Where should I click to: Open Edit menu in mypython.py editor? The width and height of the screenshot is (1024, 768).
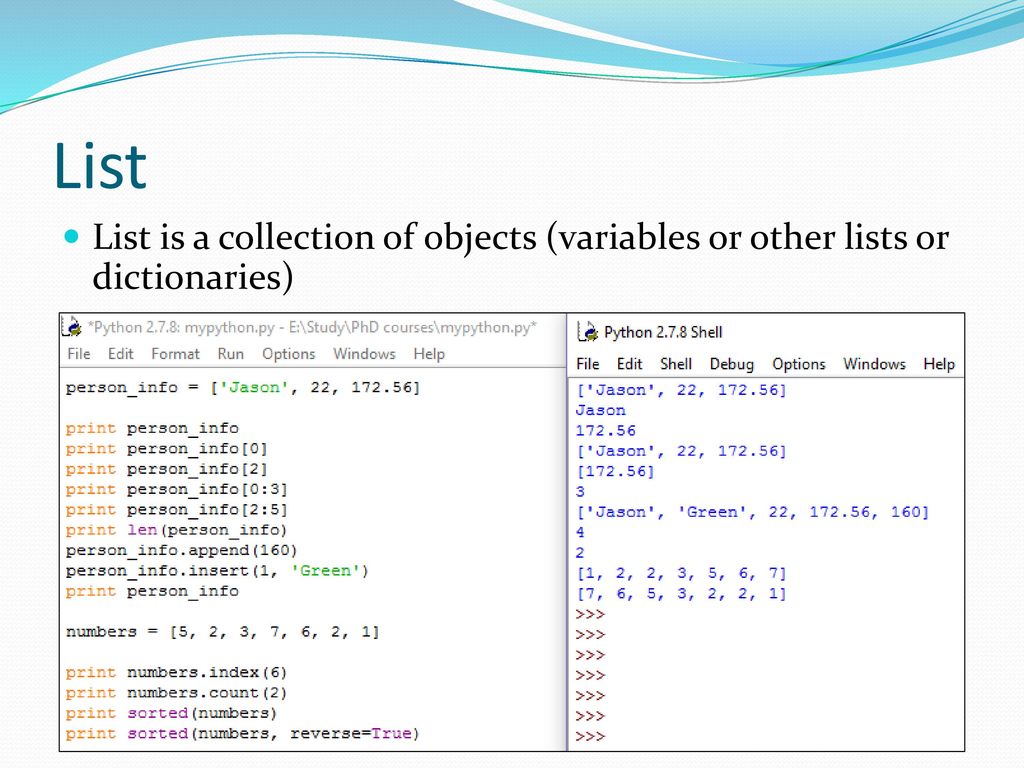tap(120, 354)
